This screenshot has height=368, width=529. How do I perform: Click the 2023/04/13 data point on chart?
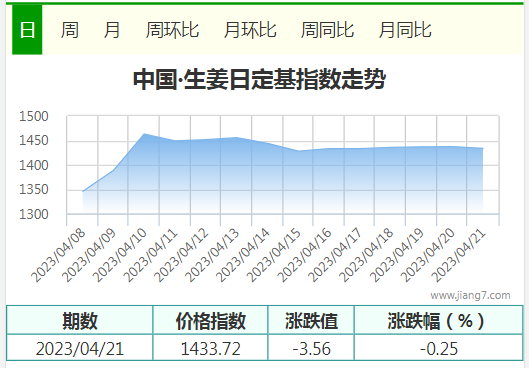coord(236,137)
